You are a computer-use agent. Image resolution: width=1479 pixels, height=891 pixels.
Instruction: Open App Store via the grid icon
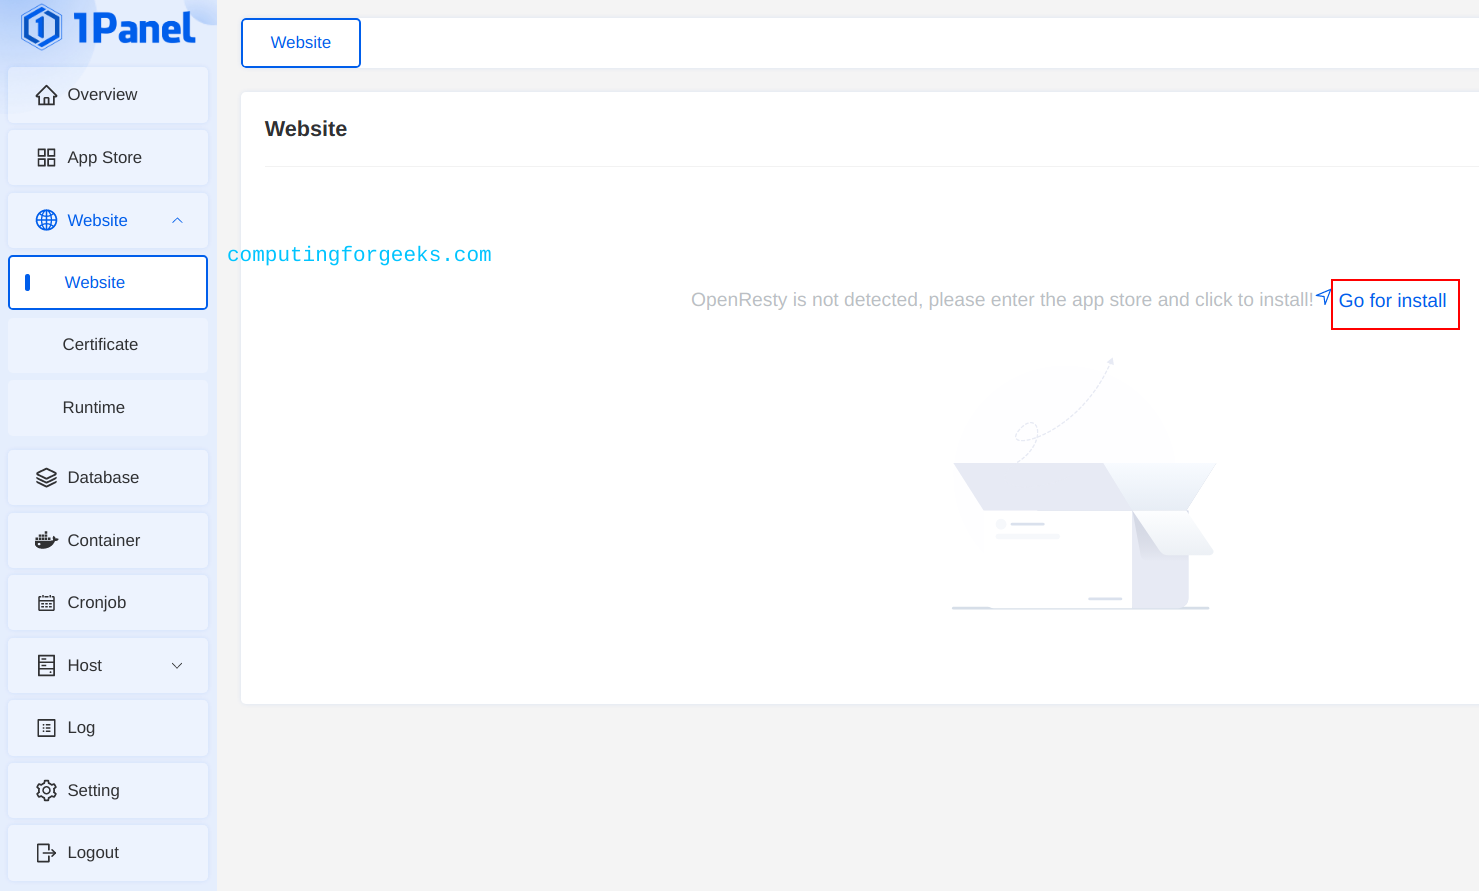coord(46,158)
